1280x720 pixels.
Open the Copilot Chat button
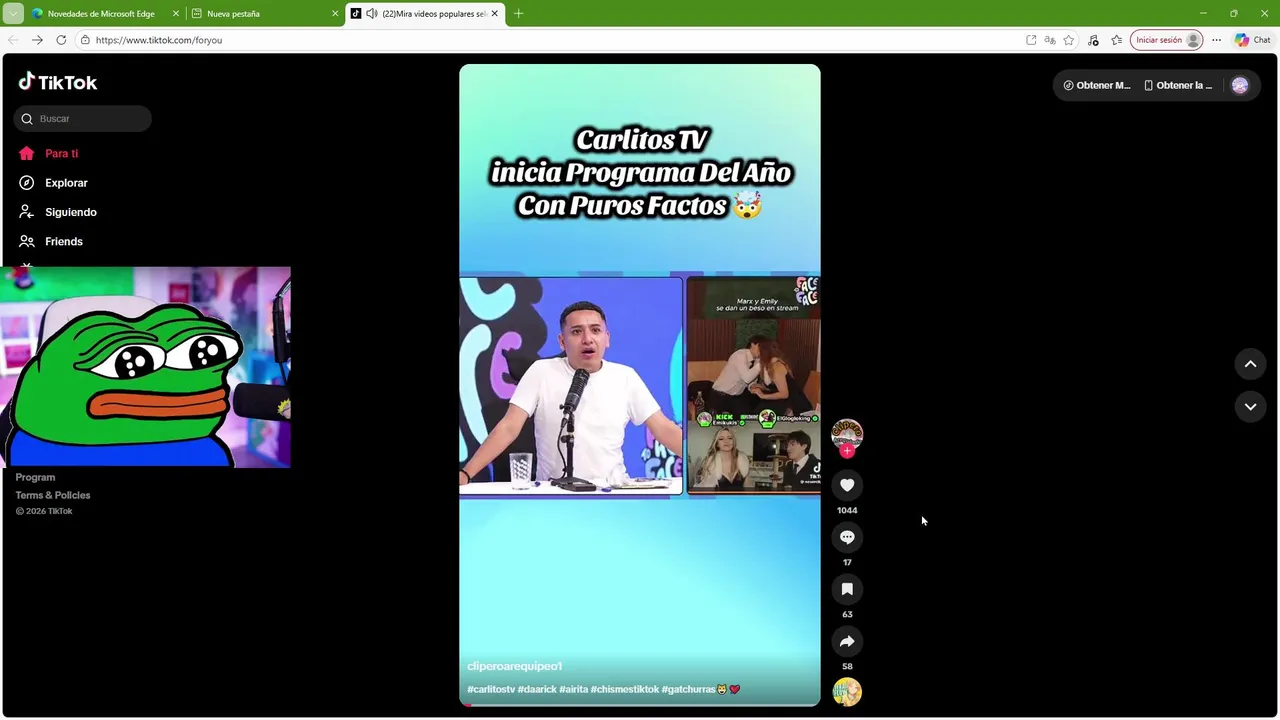1253,40
